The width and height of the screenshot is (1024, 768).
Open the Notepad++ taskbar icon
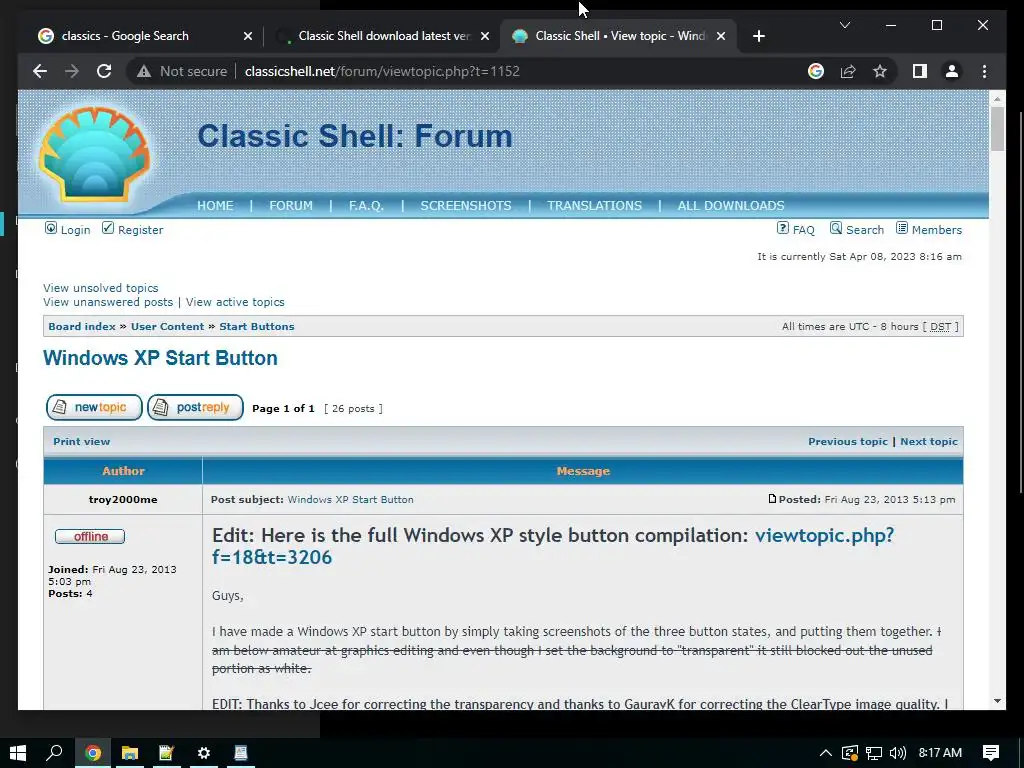click(166, 753)
